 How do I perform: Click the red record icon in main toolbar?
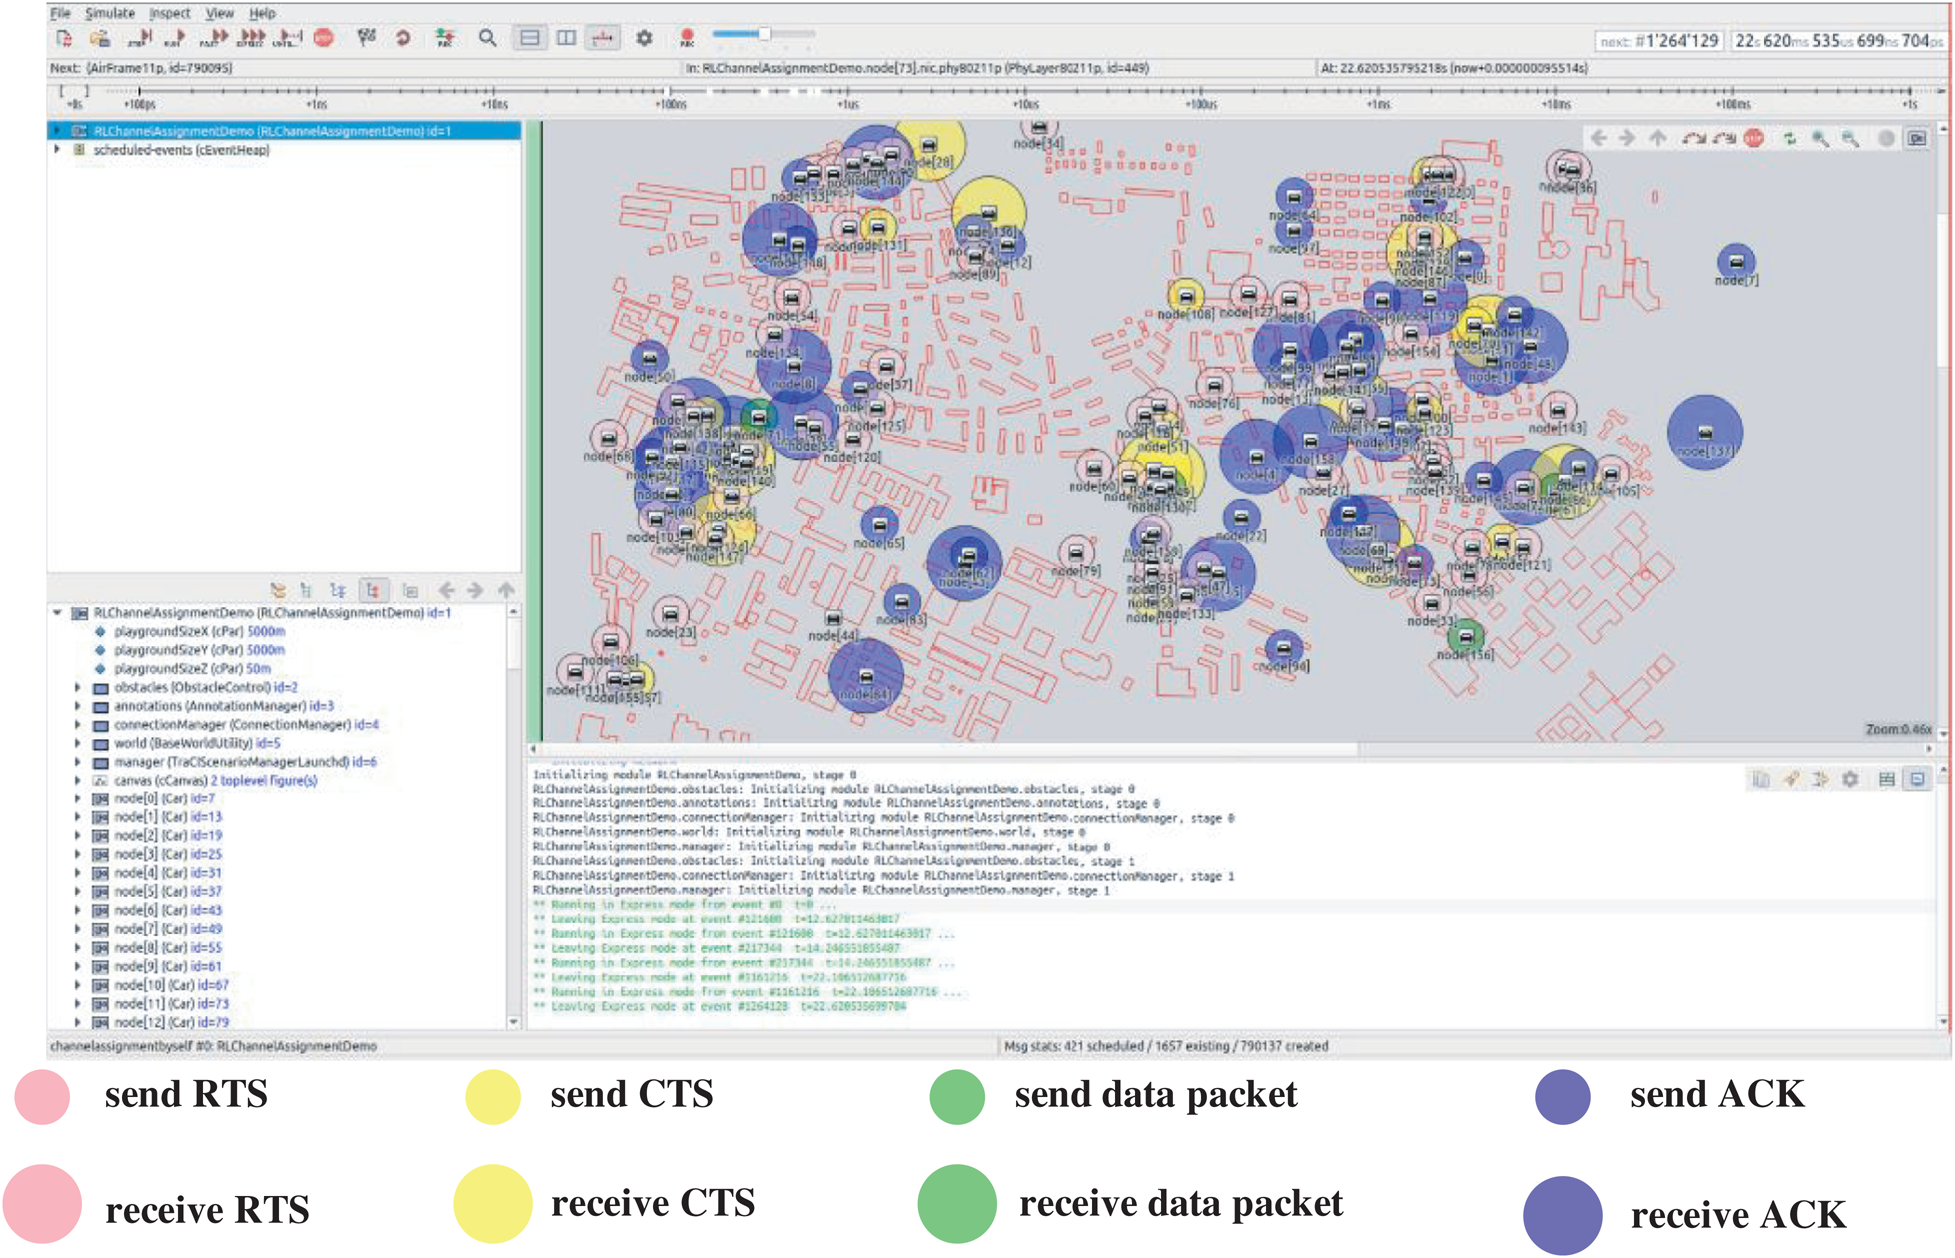click(687, 38)
